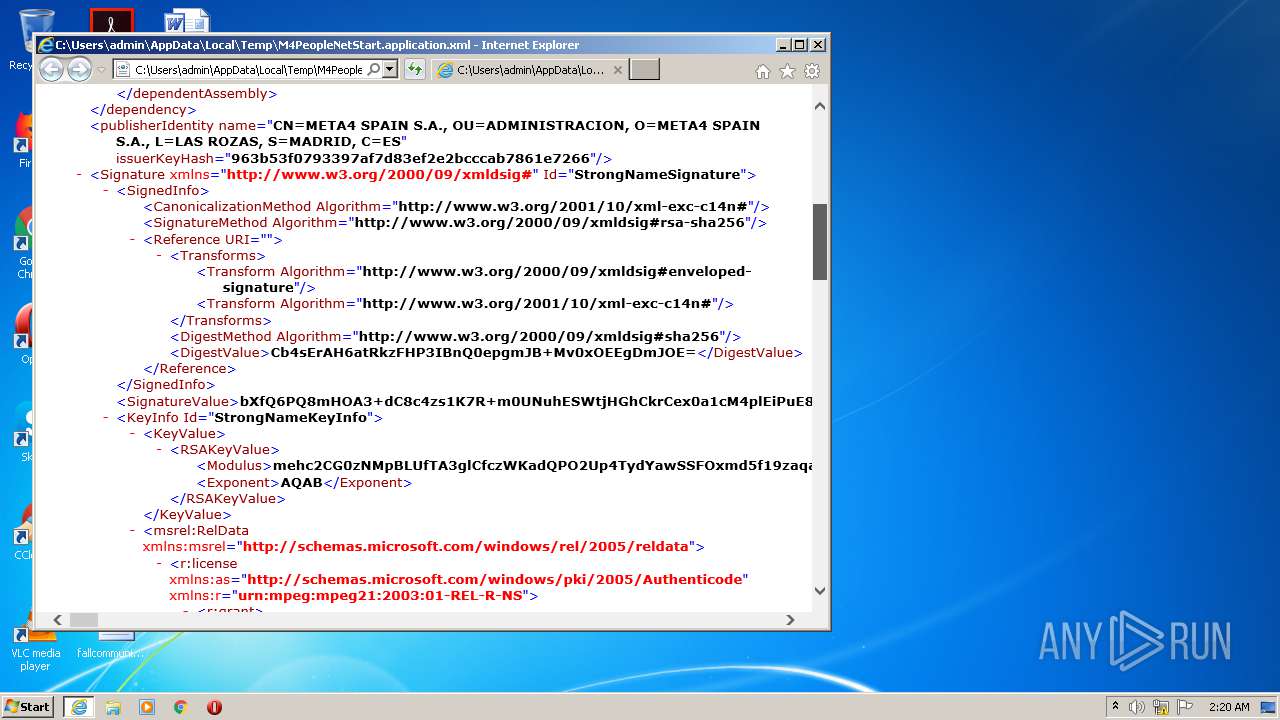Click the xml-exc-c14n# CanonicalizationMethod value
1280x720 pixels.
click(x=573, y=207)
